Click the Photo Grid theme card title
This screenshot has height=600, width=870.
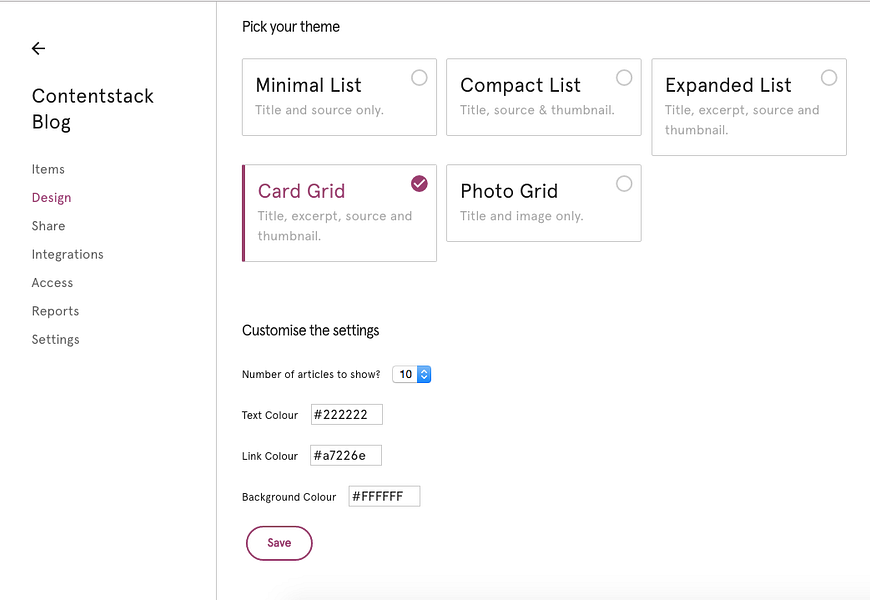point(509,191)
